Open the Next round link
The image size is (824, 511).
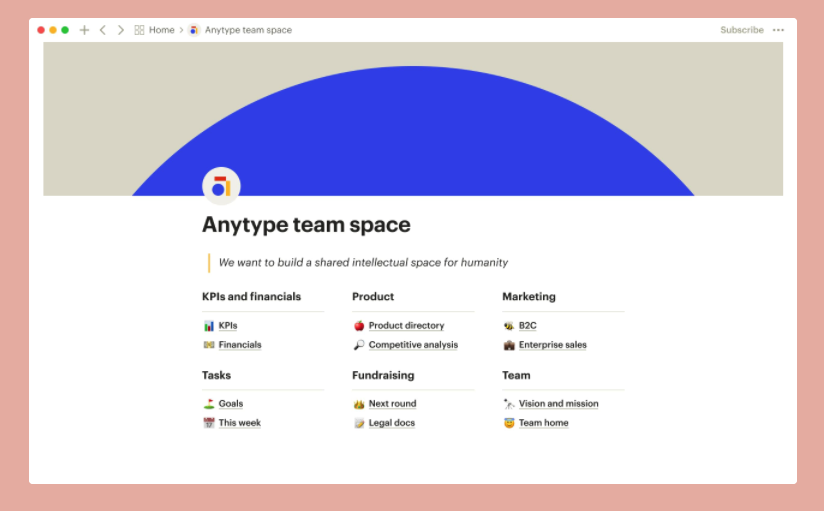coord(393,404)
